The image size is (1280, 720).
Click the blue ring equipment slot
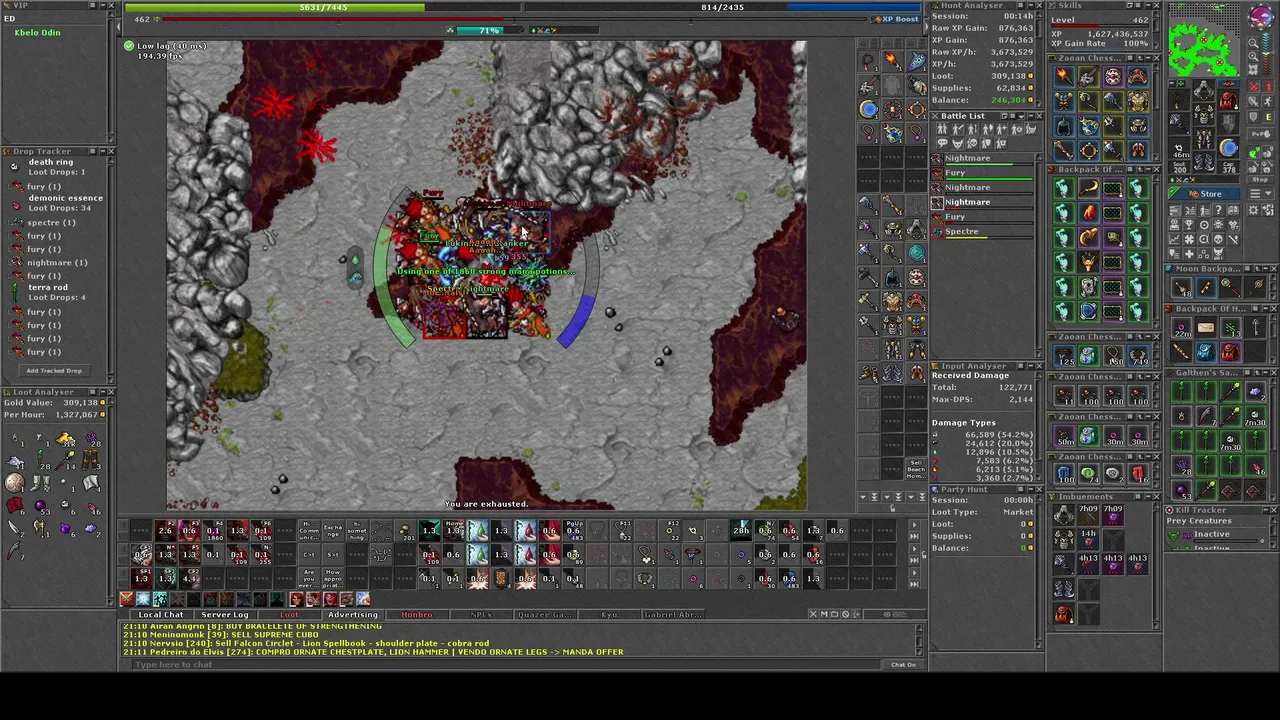tap(1229, 146)
